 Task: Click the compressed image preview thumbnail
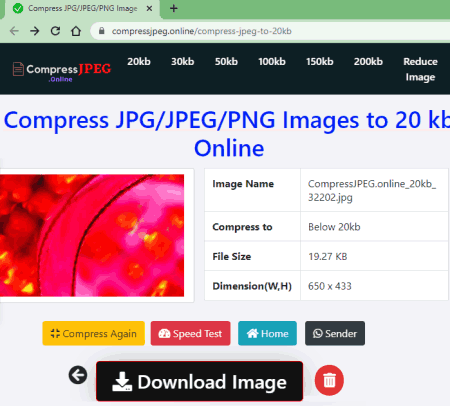point(92,235)
